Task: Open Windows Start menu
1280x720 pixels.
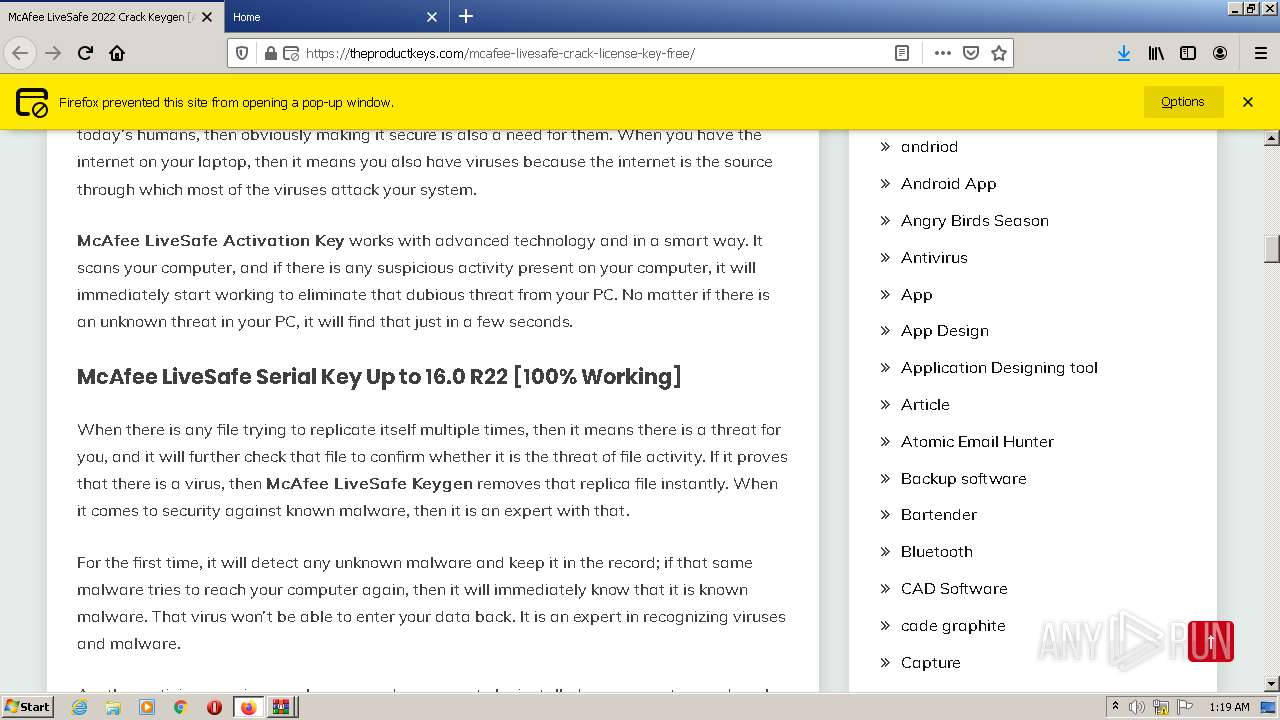Action: pos(28,707)
